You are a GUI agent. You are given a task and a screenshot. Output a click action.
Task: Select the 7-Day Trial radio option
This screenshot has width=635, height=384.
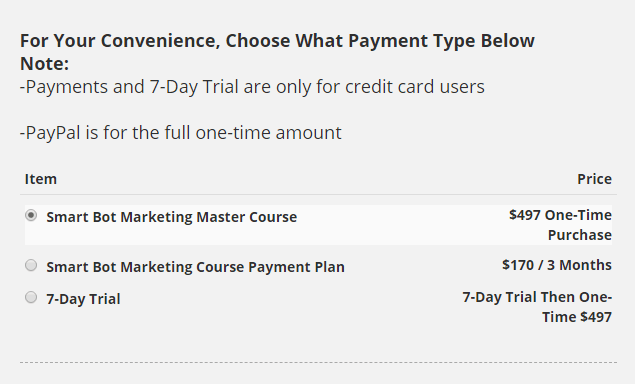(31, 297)
